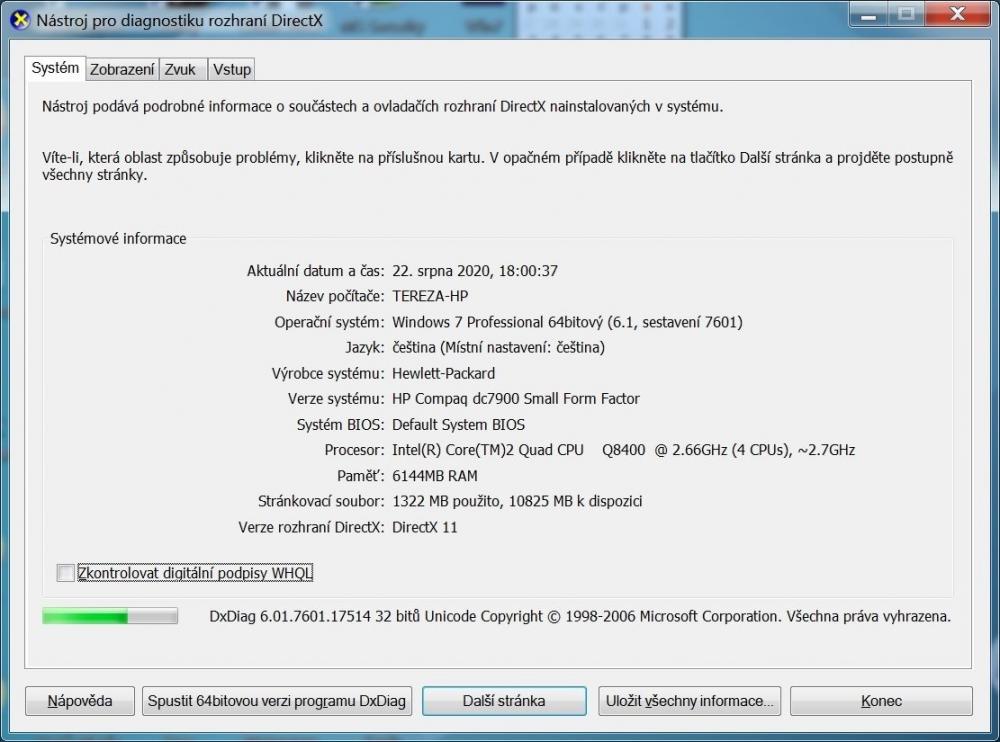Select the Zvuk tab

click(181, 69)
